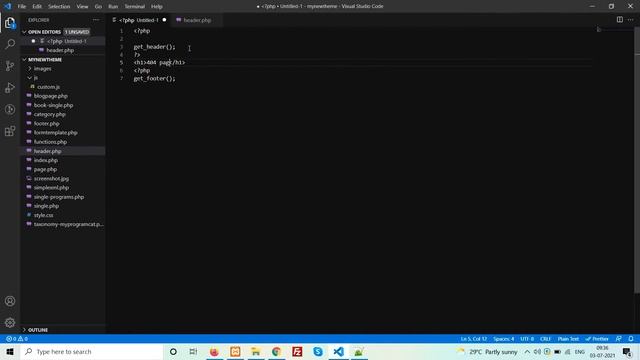This screenshot has height=360, width=640.
Task: Open the Explorer view in activity bar
Action: [10, 23]
